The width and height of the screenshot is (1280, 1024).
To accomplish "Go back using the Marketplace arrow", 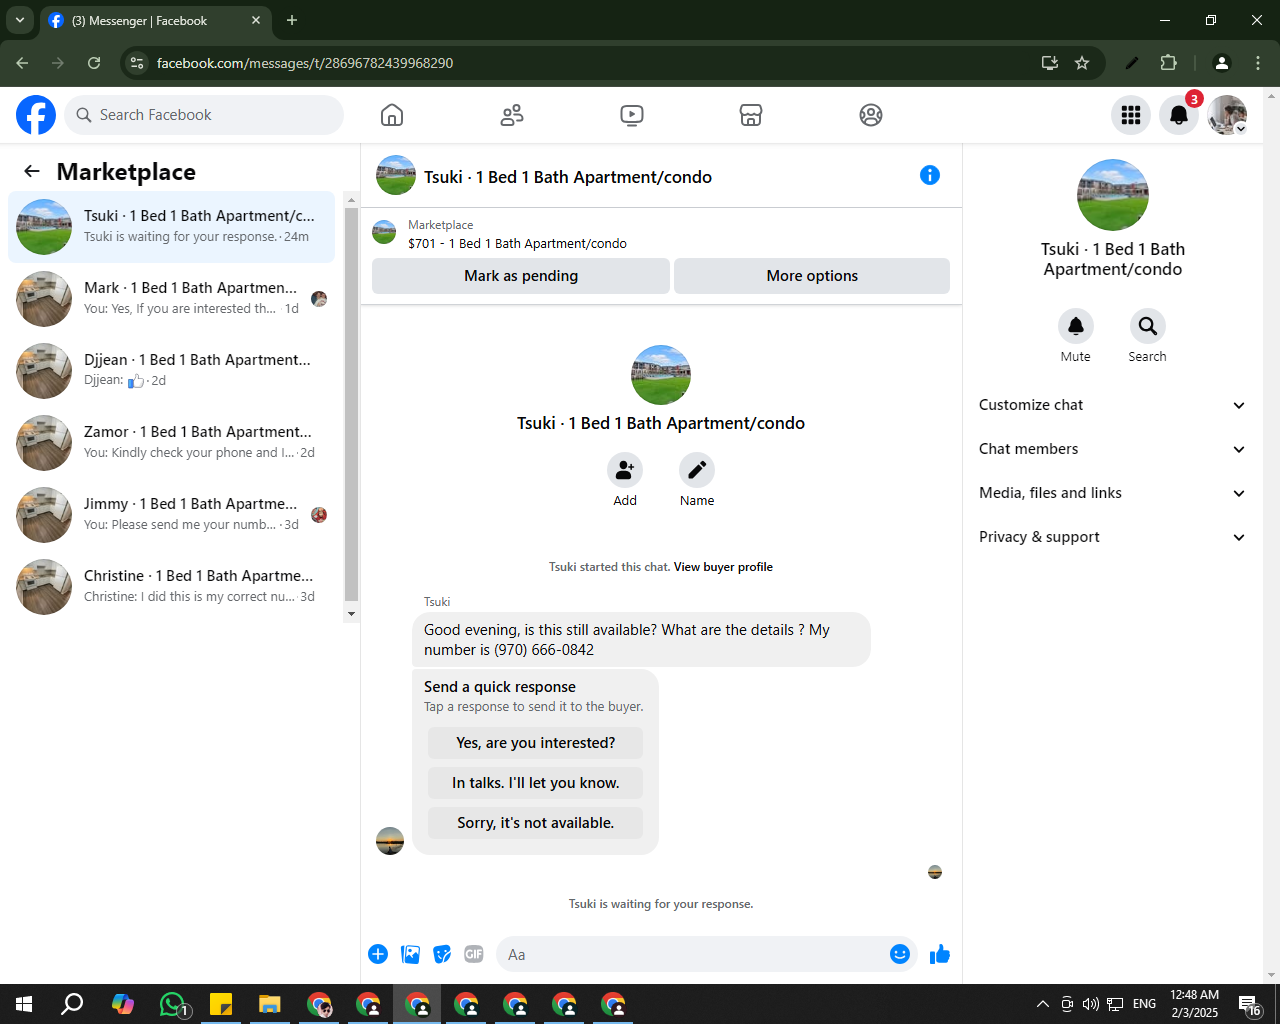I will coord(32,171).
